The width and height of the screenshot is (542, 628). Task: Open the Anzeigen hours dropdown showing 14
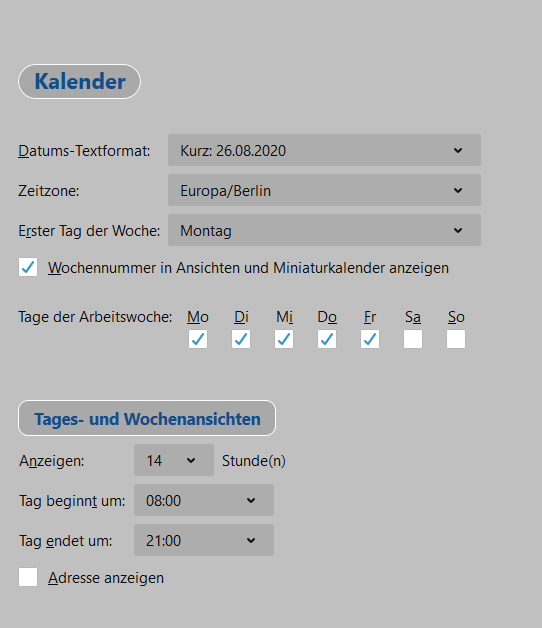[x=174, y=460]
